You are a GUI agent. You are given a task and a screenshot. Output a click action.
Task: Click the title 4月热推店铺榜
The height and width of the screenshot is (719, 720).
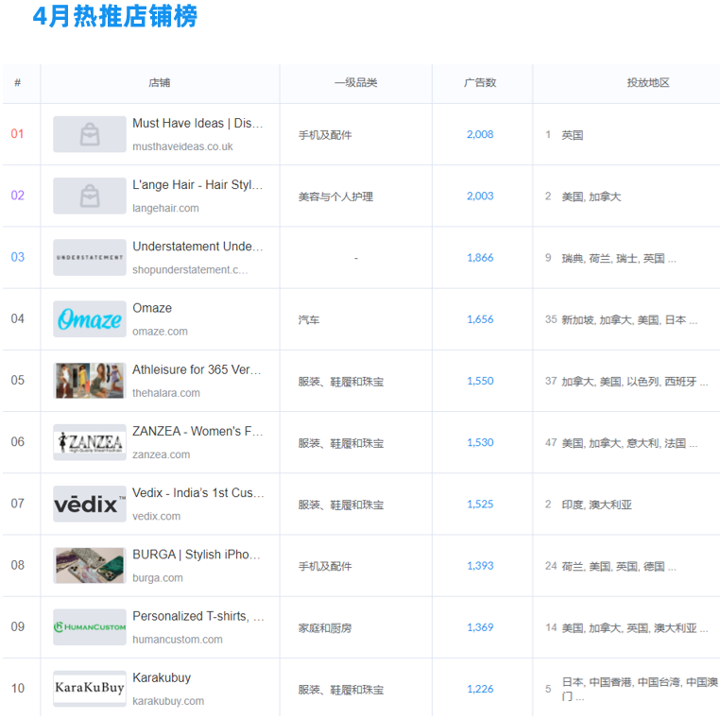pyautogui.click(x=115, y=16)
